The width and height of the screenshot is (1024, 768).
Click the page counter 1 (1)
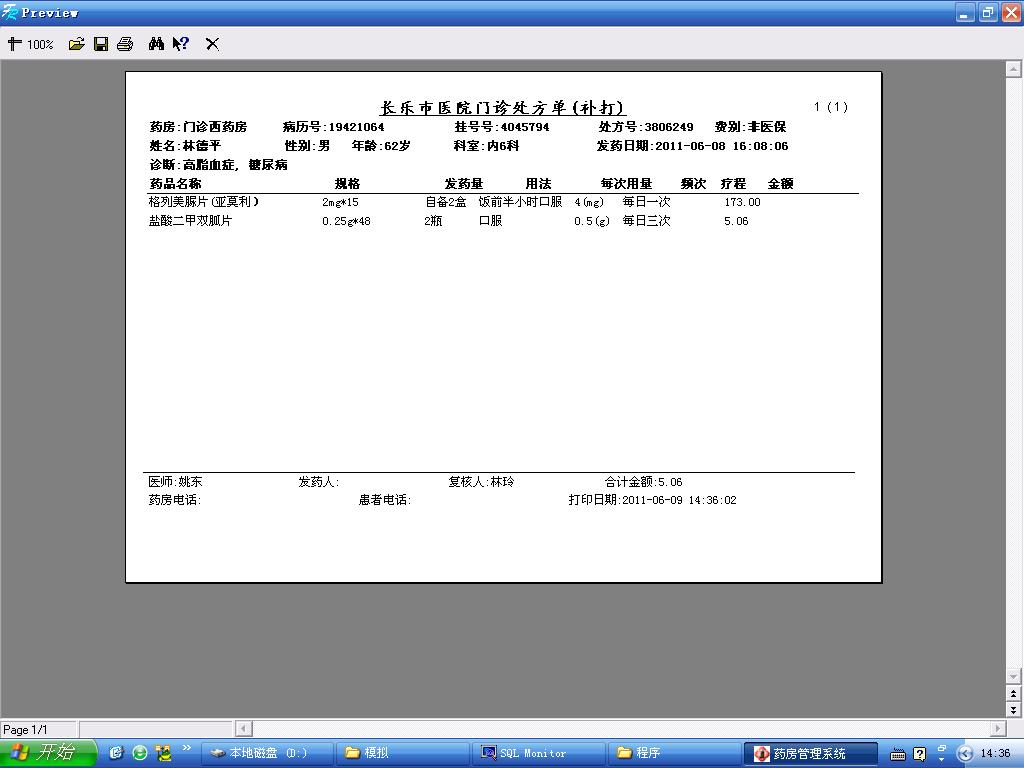coord(831,106)
